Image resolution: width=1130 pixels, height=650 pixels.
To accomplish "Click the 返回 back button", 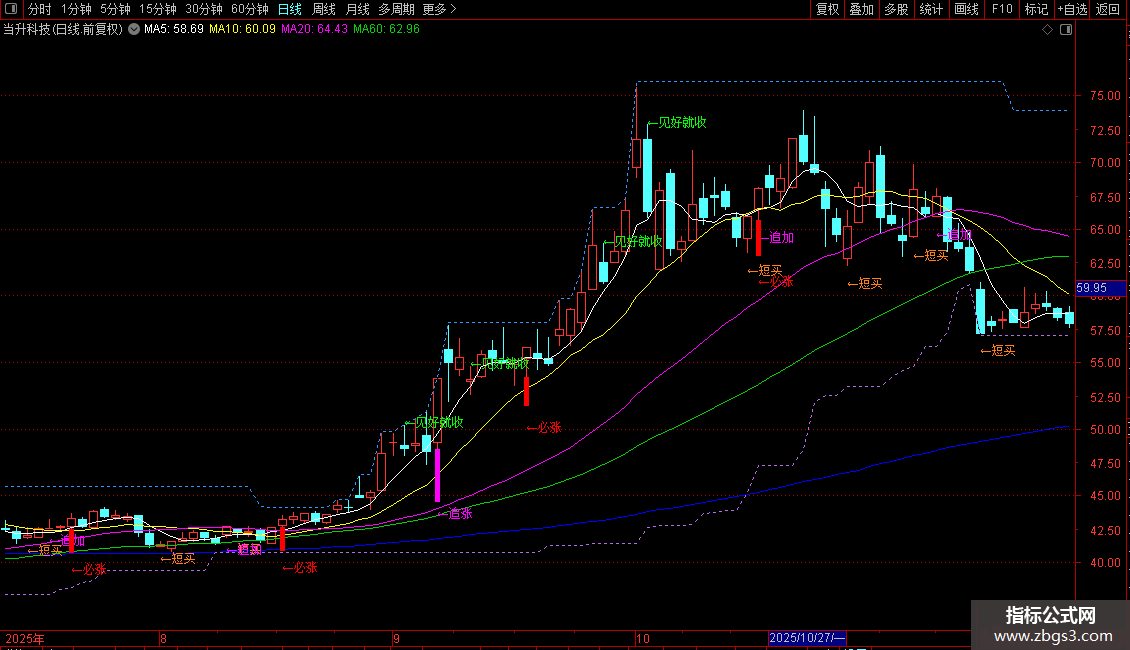I will (x=1108, y=9).
